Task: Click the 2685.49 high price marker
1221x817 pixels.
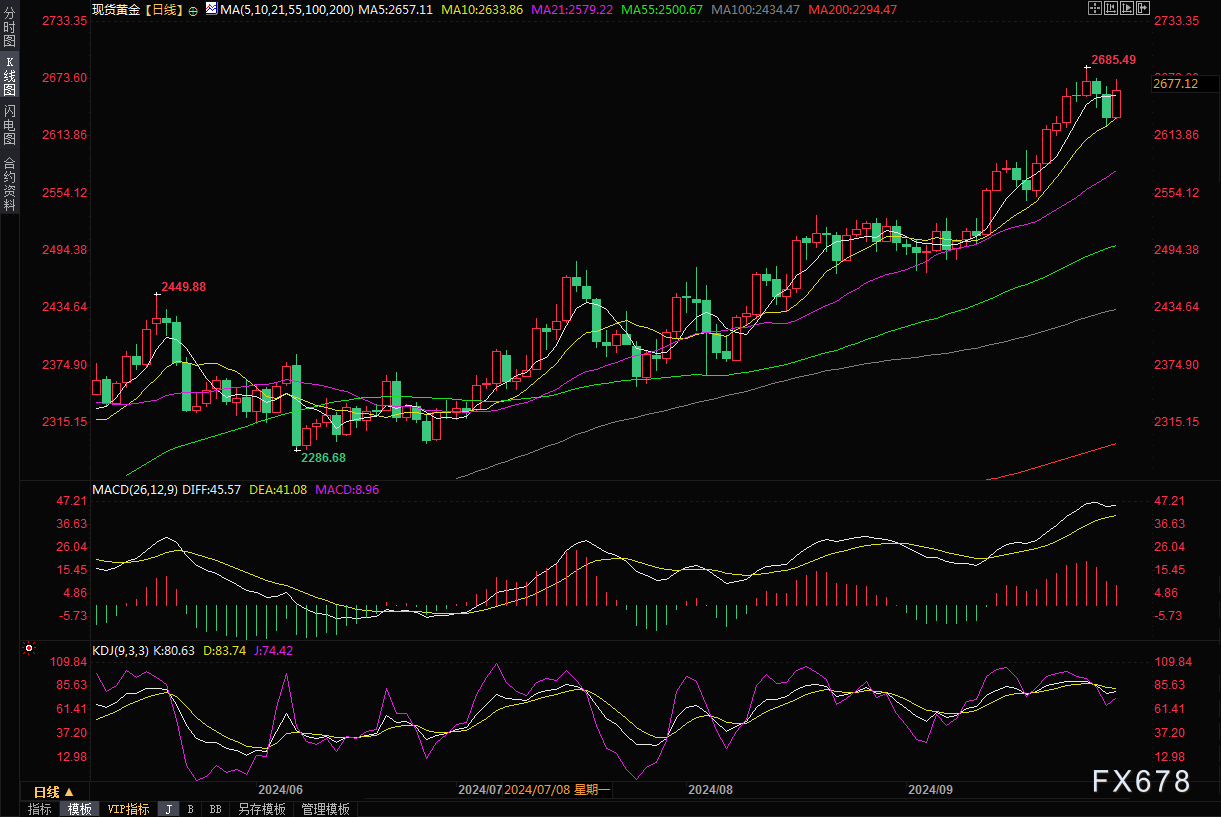Action: tap(1115, 59)
